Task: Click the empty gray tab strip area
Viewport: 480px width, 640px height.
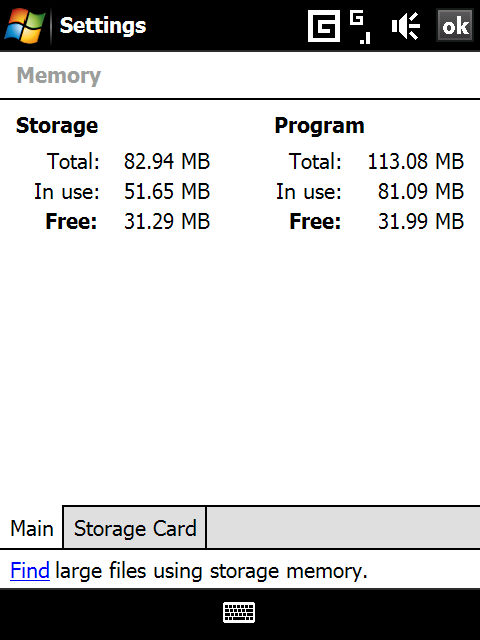Action: coord(343,528)
